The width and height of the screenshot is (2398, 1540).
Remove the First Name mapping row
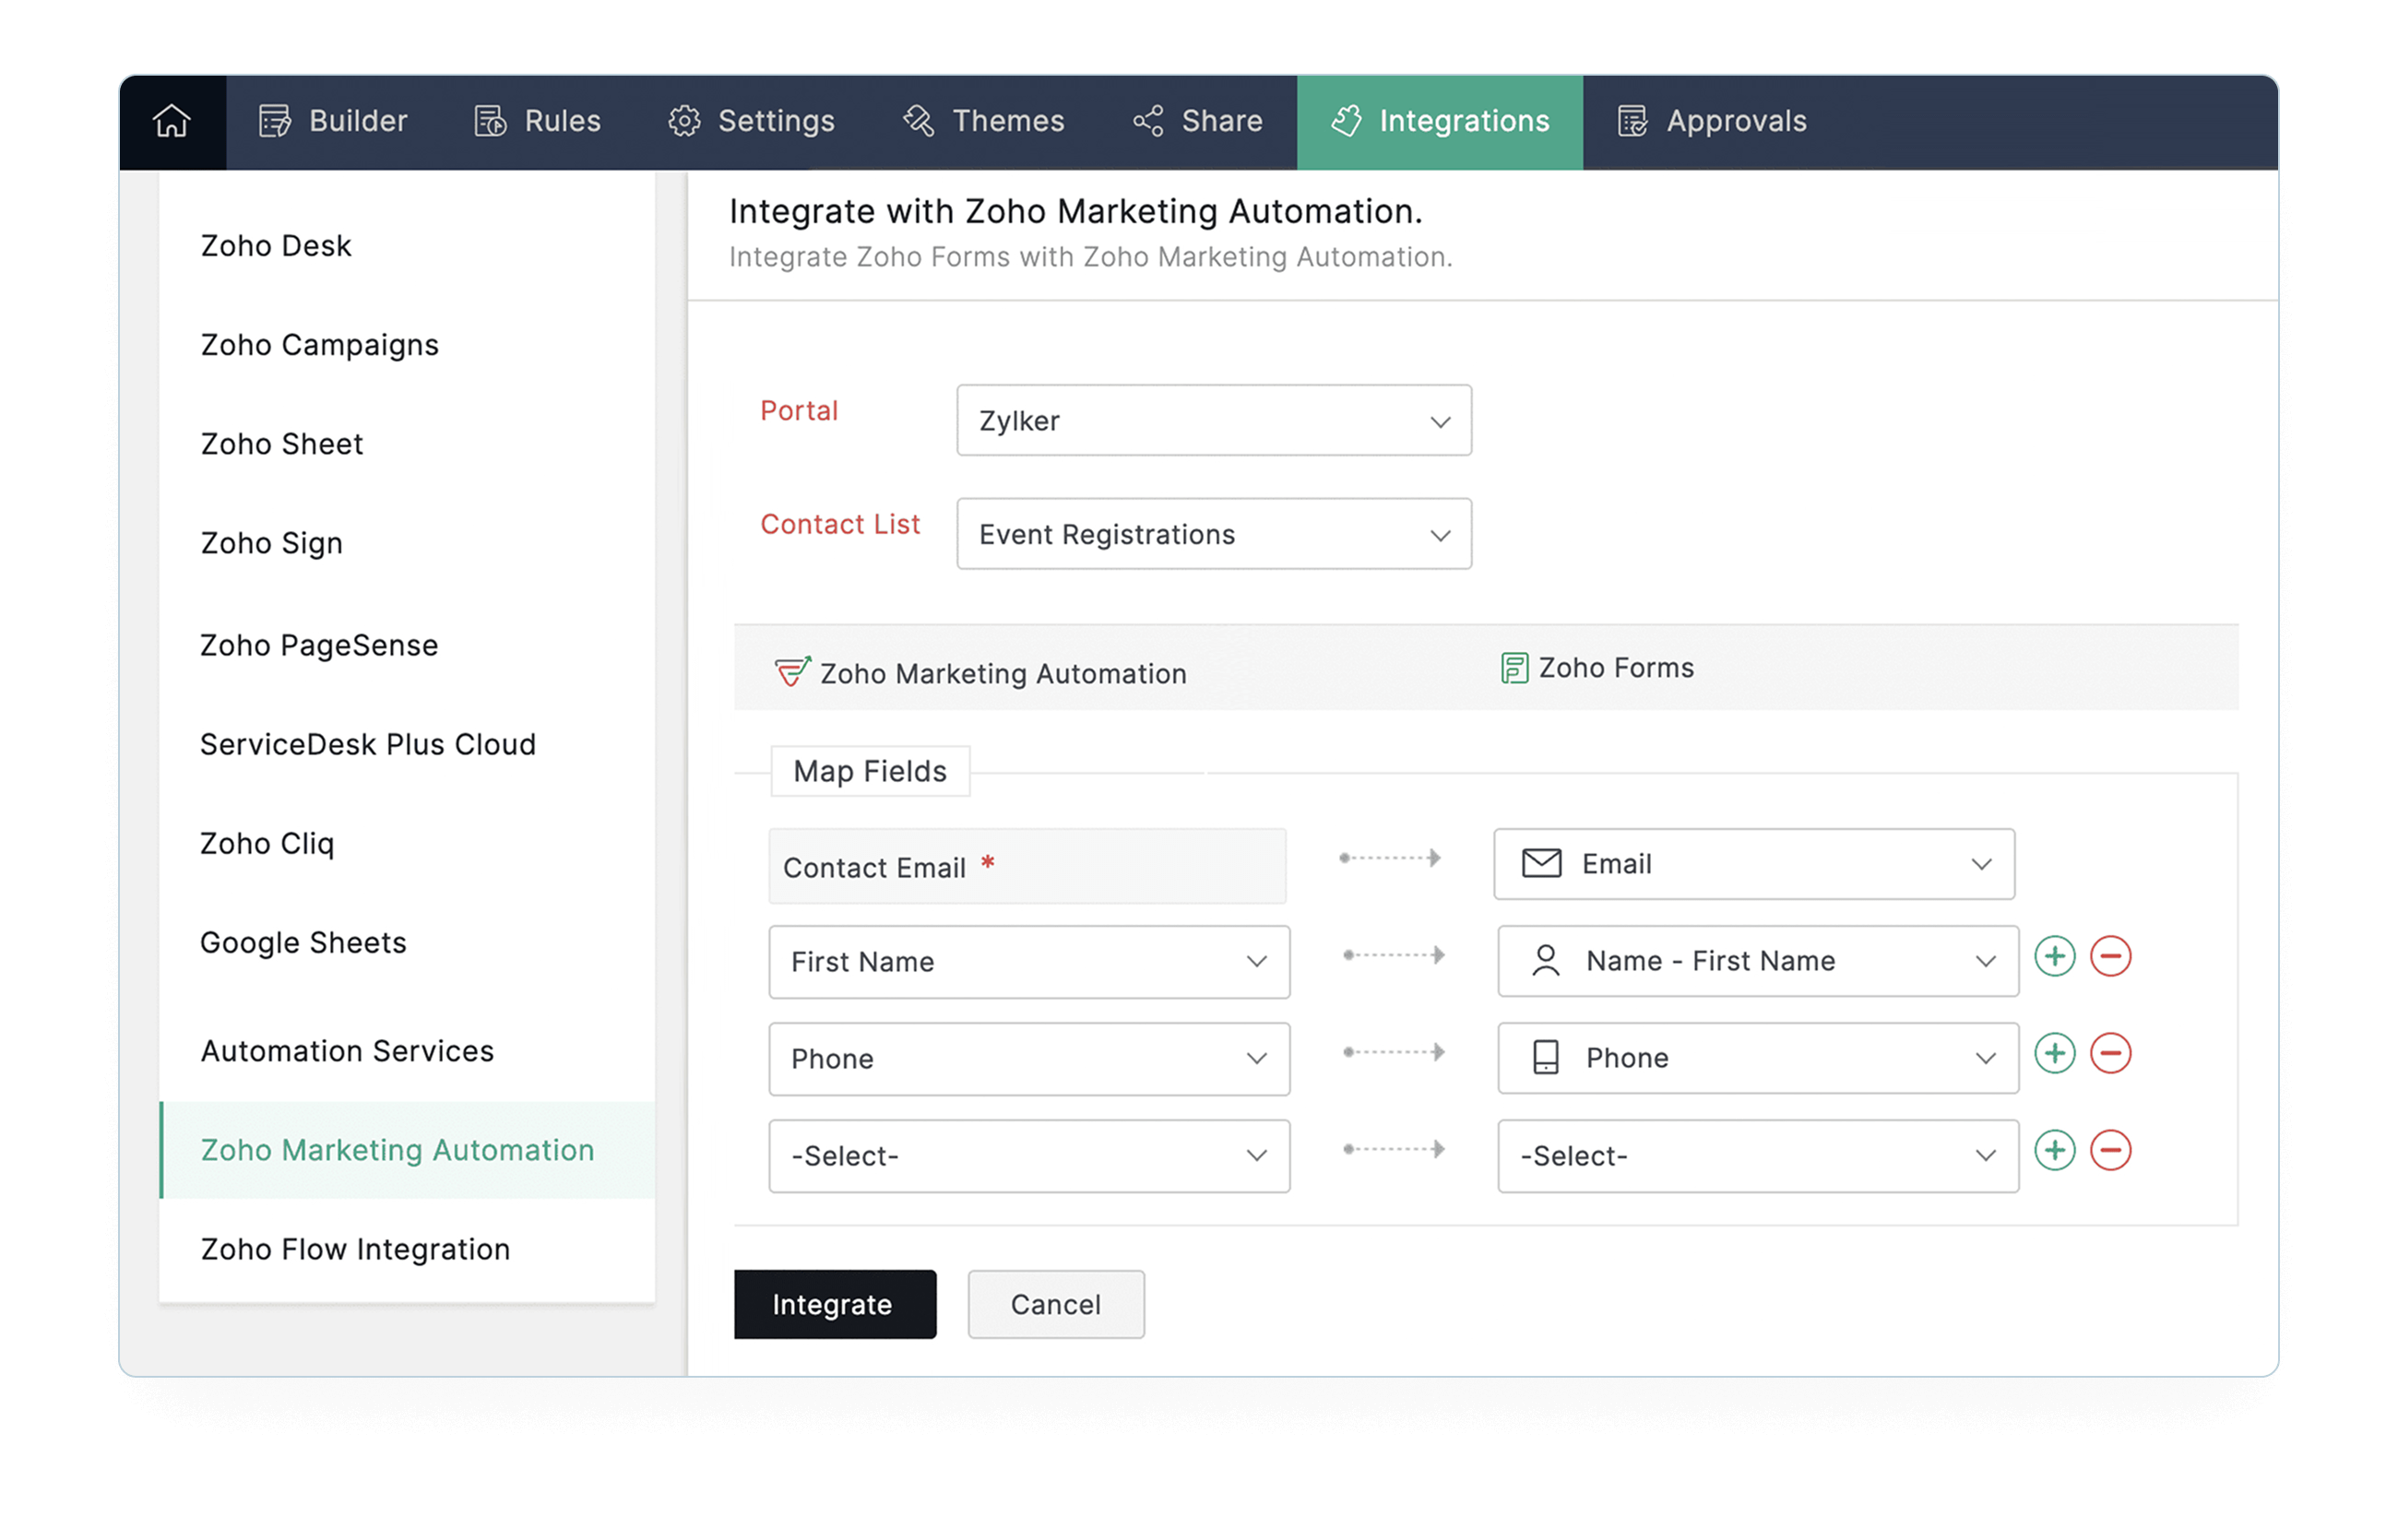click(x=2111, y=957)
